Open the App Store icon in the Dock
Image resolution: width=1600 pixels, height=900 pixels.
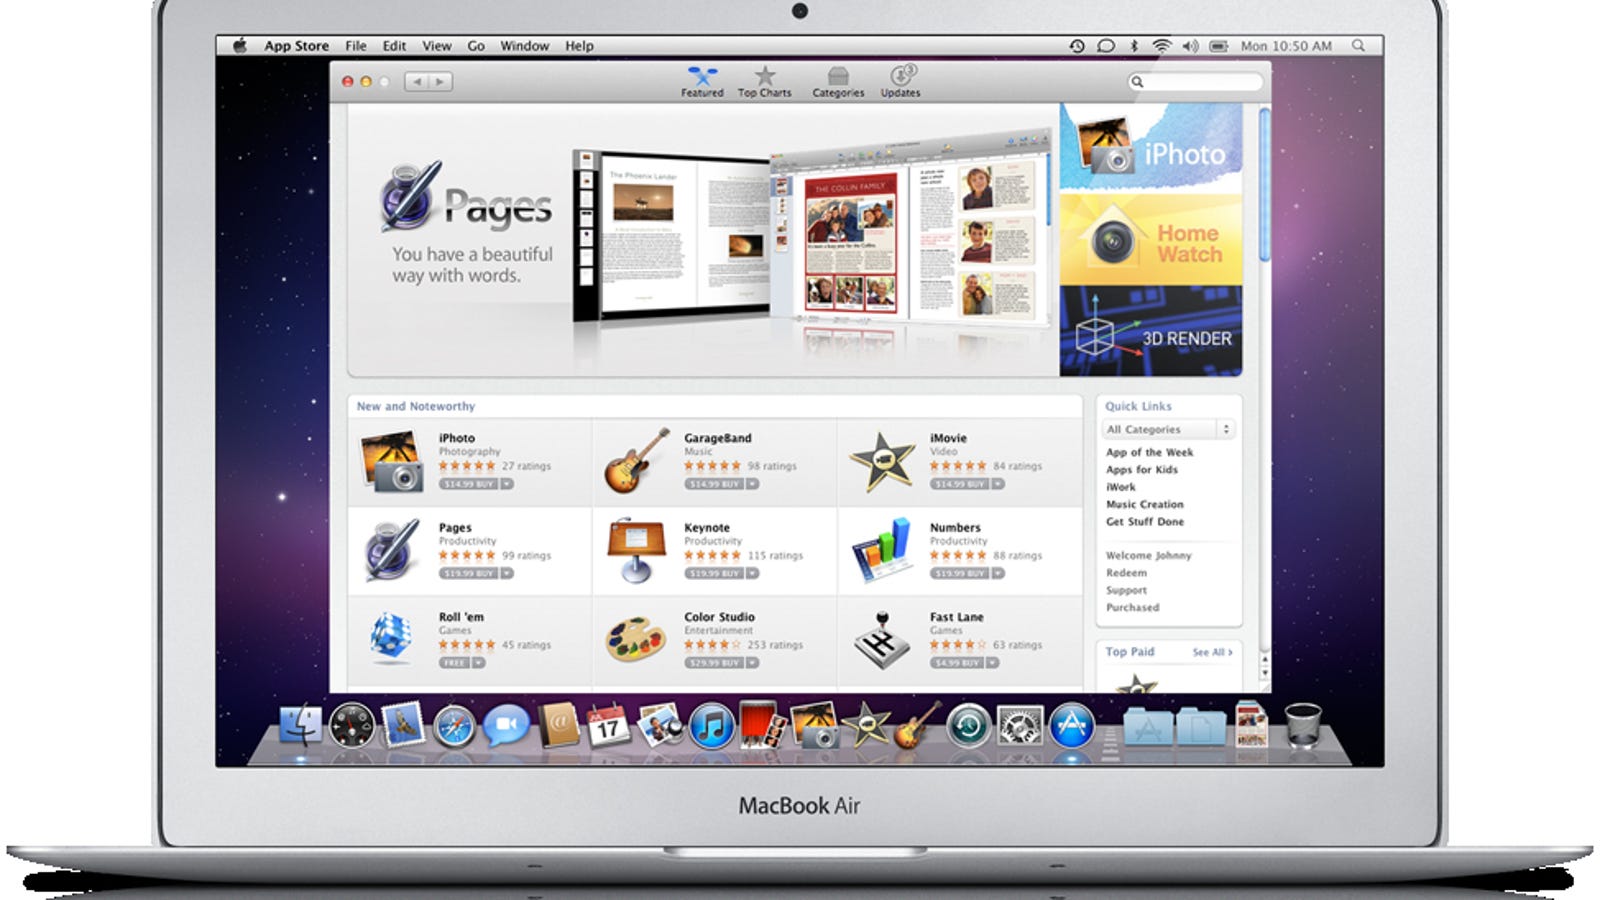click(x=1071, y=726)
